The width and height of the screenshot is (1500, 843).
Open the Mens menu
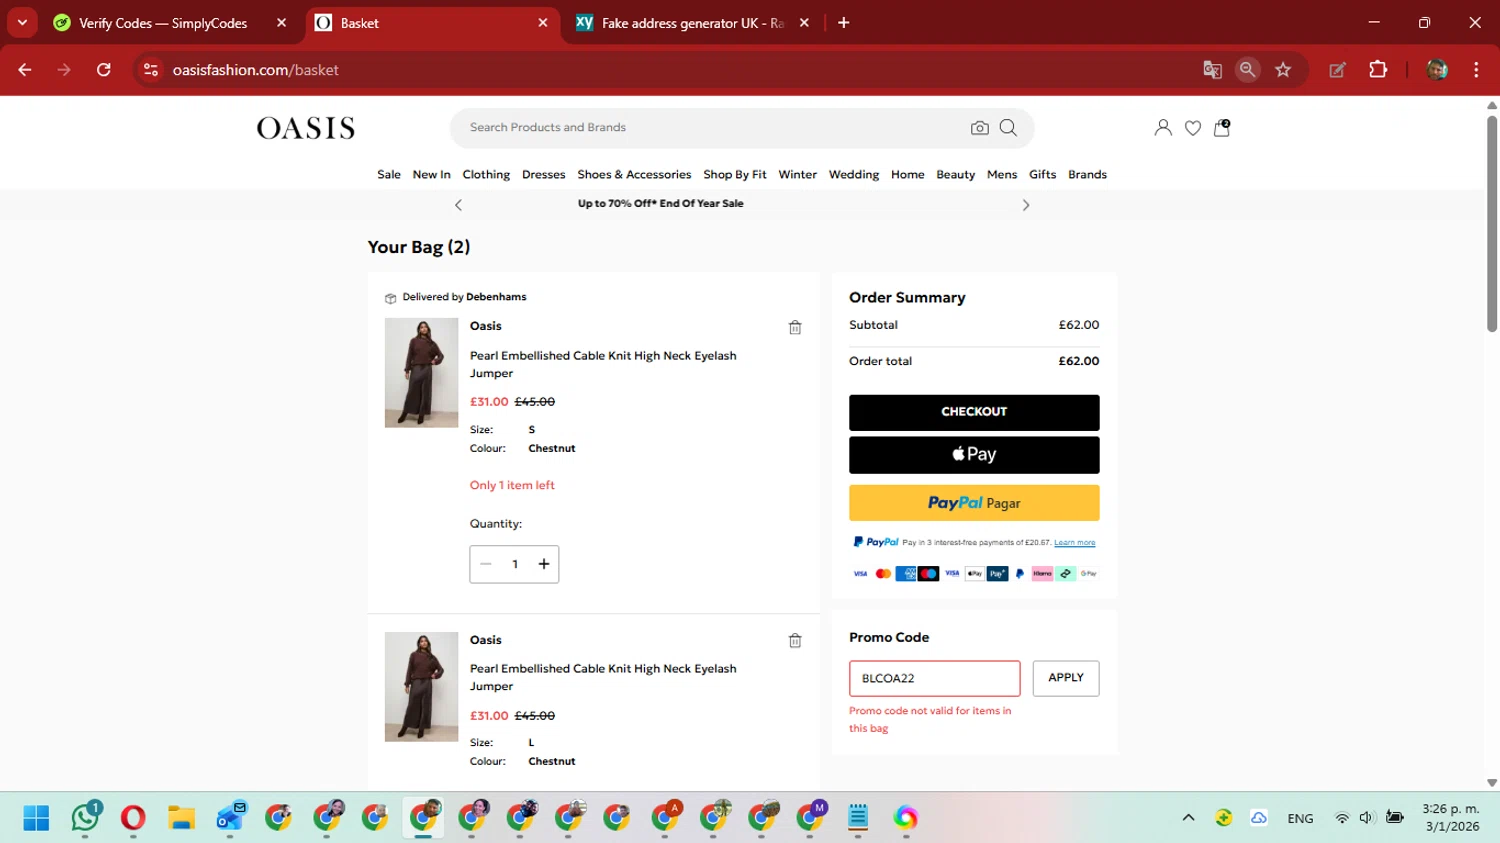pos(1002,175)
